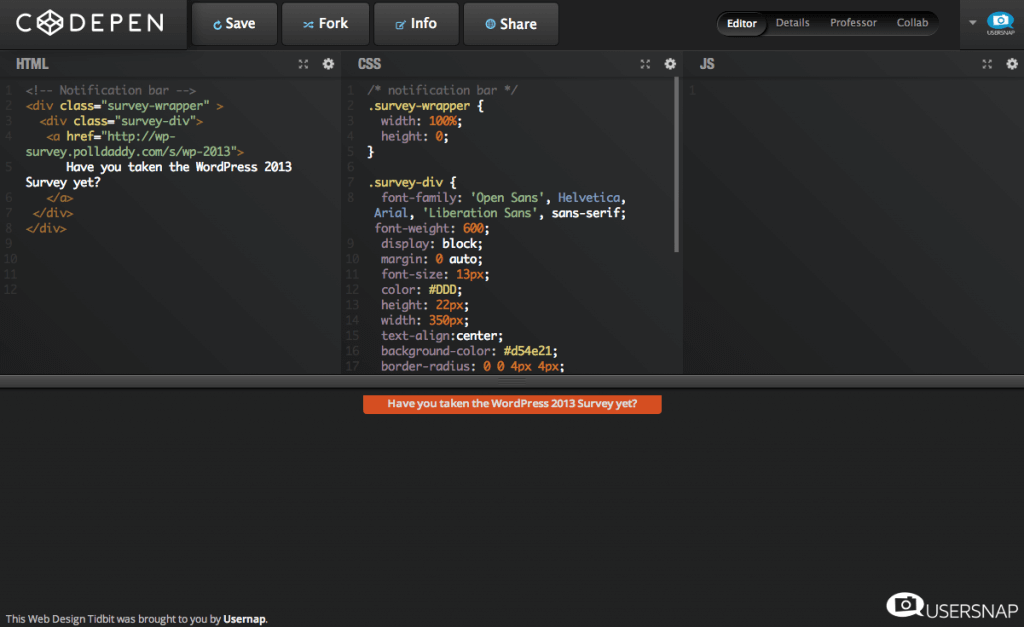Click the href polldaddy URL line in HTML
1024x627 pixels.
tap(135, 144)
